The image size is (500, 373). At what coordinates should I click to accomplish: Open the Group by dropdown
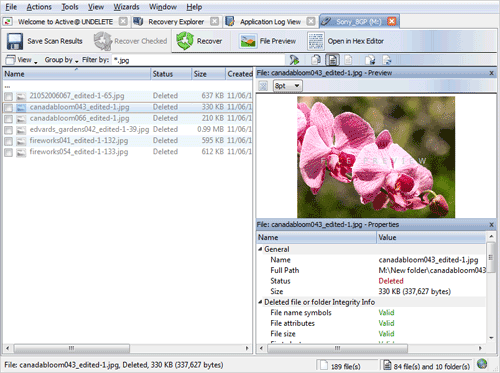click(x=61, y=60)
